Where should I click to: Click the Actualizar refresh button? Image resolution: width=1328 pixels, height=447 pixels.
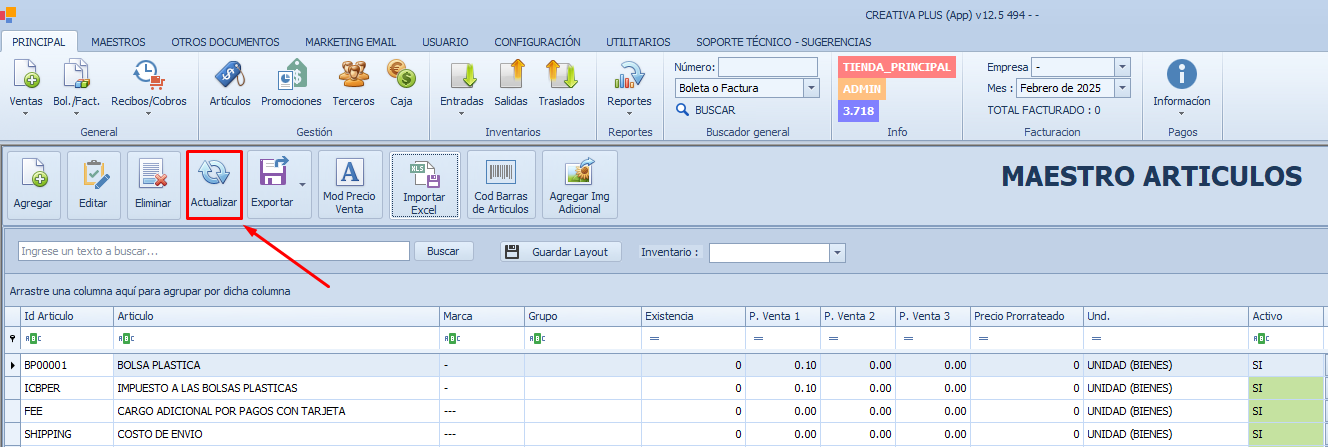click(214, 184)
